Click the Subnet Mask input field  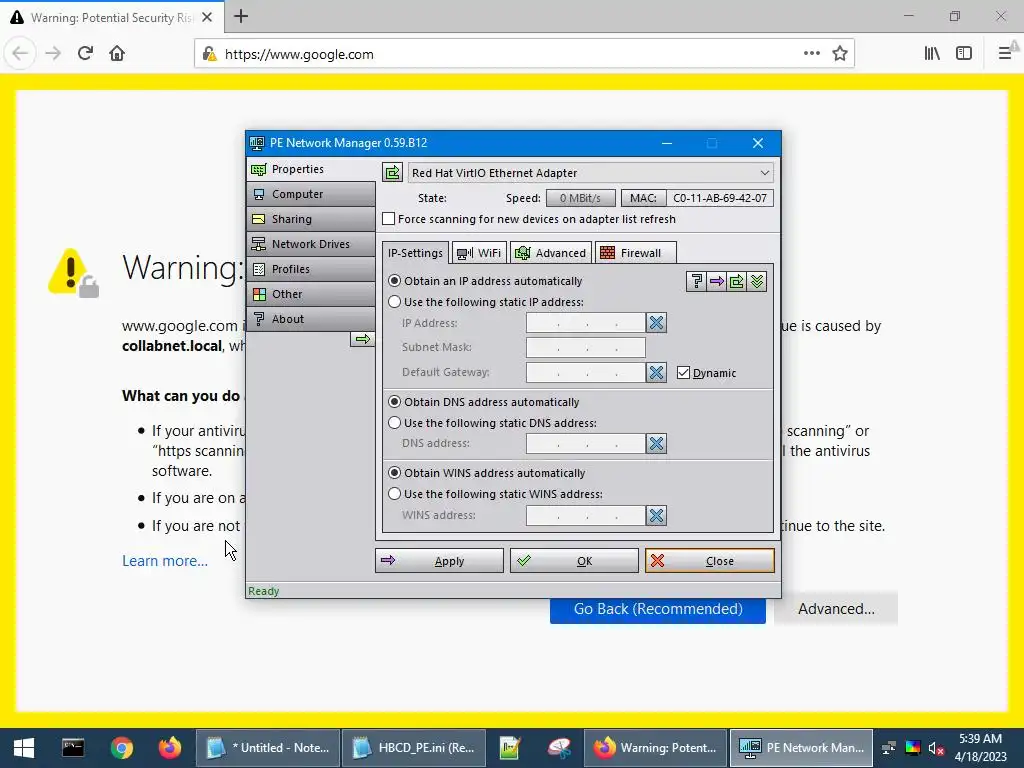[586, 347]
